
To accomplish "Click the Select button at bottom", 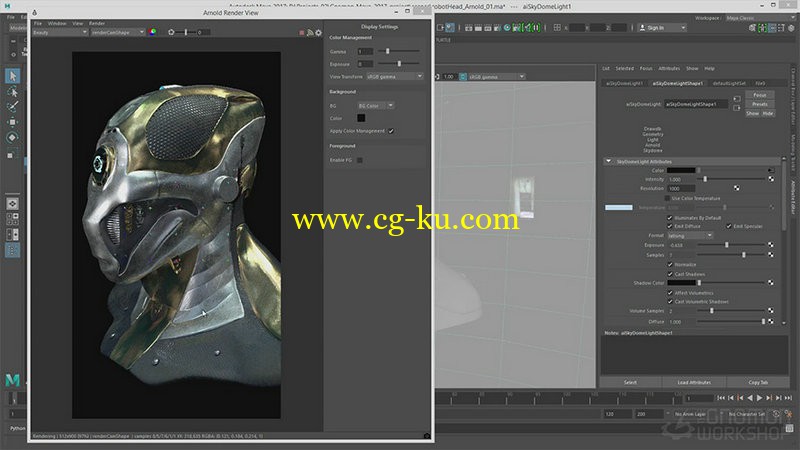I will pyautogui.click(x=630, y=382).
